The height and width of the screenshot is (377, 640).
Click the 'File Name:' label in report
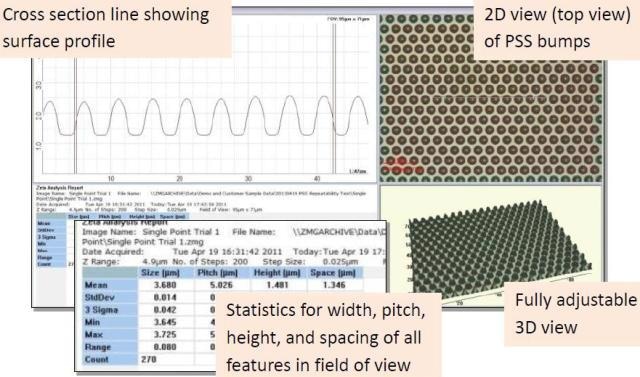click(x=253, y=232)
